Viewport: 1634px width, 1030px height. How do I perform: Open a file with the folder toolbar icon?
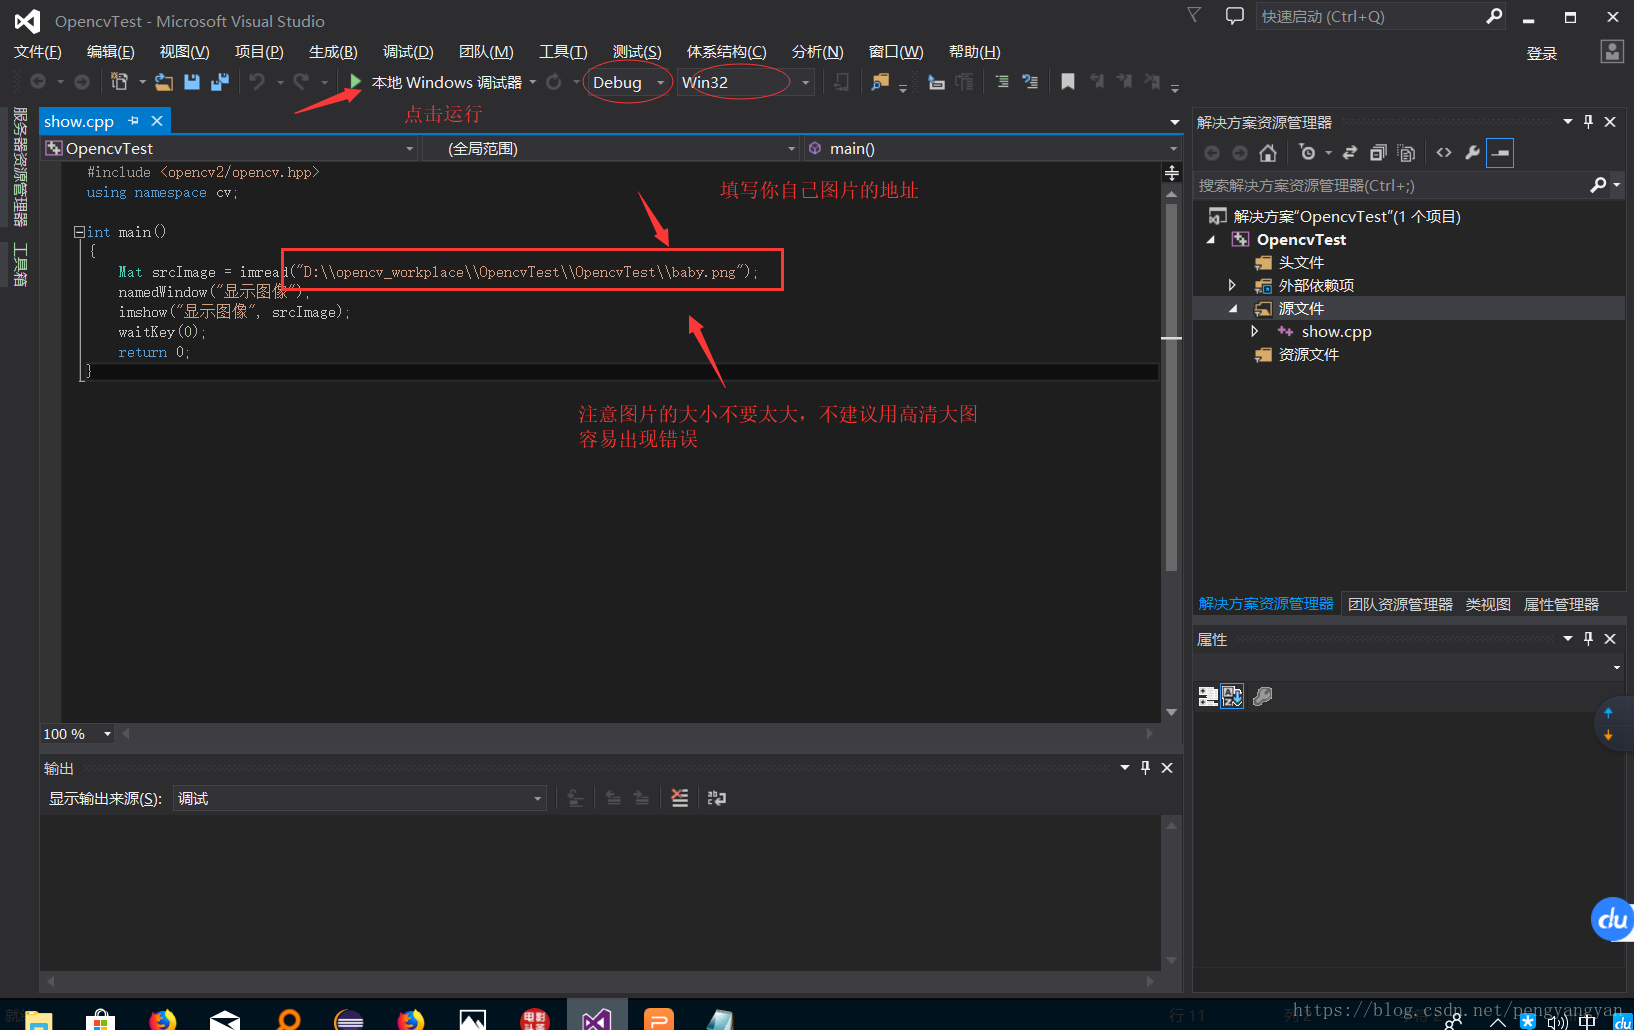click(x=164, y=82)
